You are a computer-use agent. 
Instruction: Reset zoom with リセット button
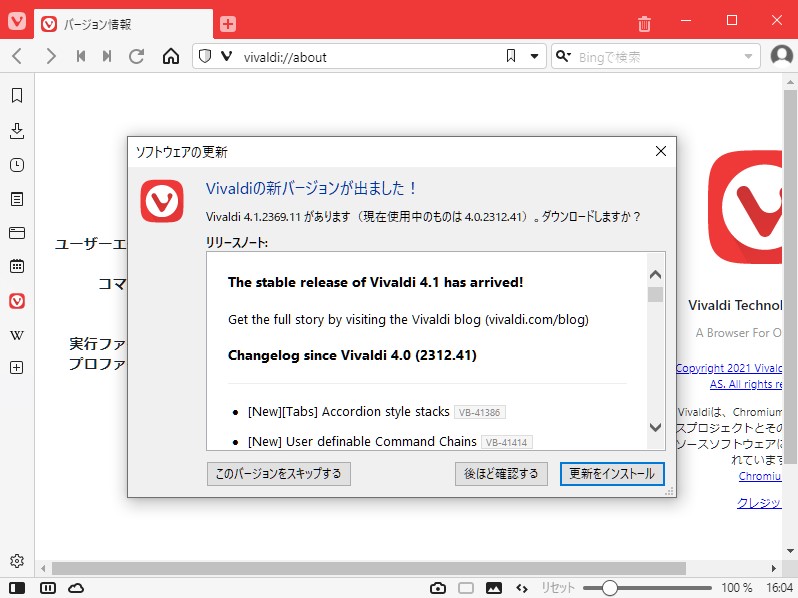(x=557, y=588)
